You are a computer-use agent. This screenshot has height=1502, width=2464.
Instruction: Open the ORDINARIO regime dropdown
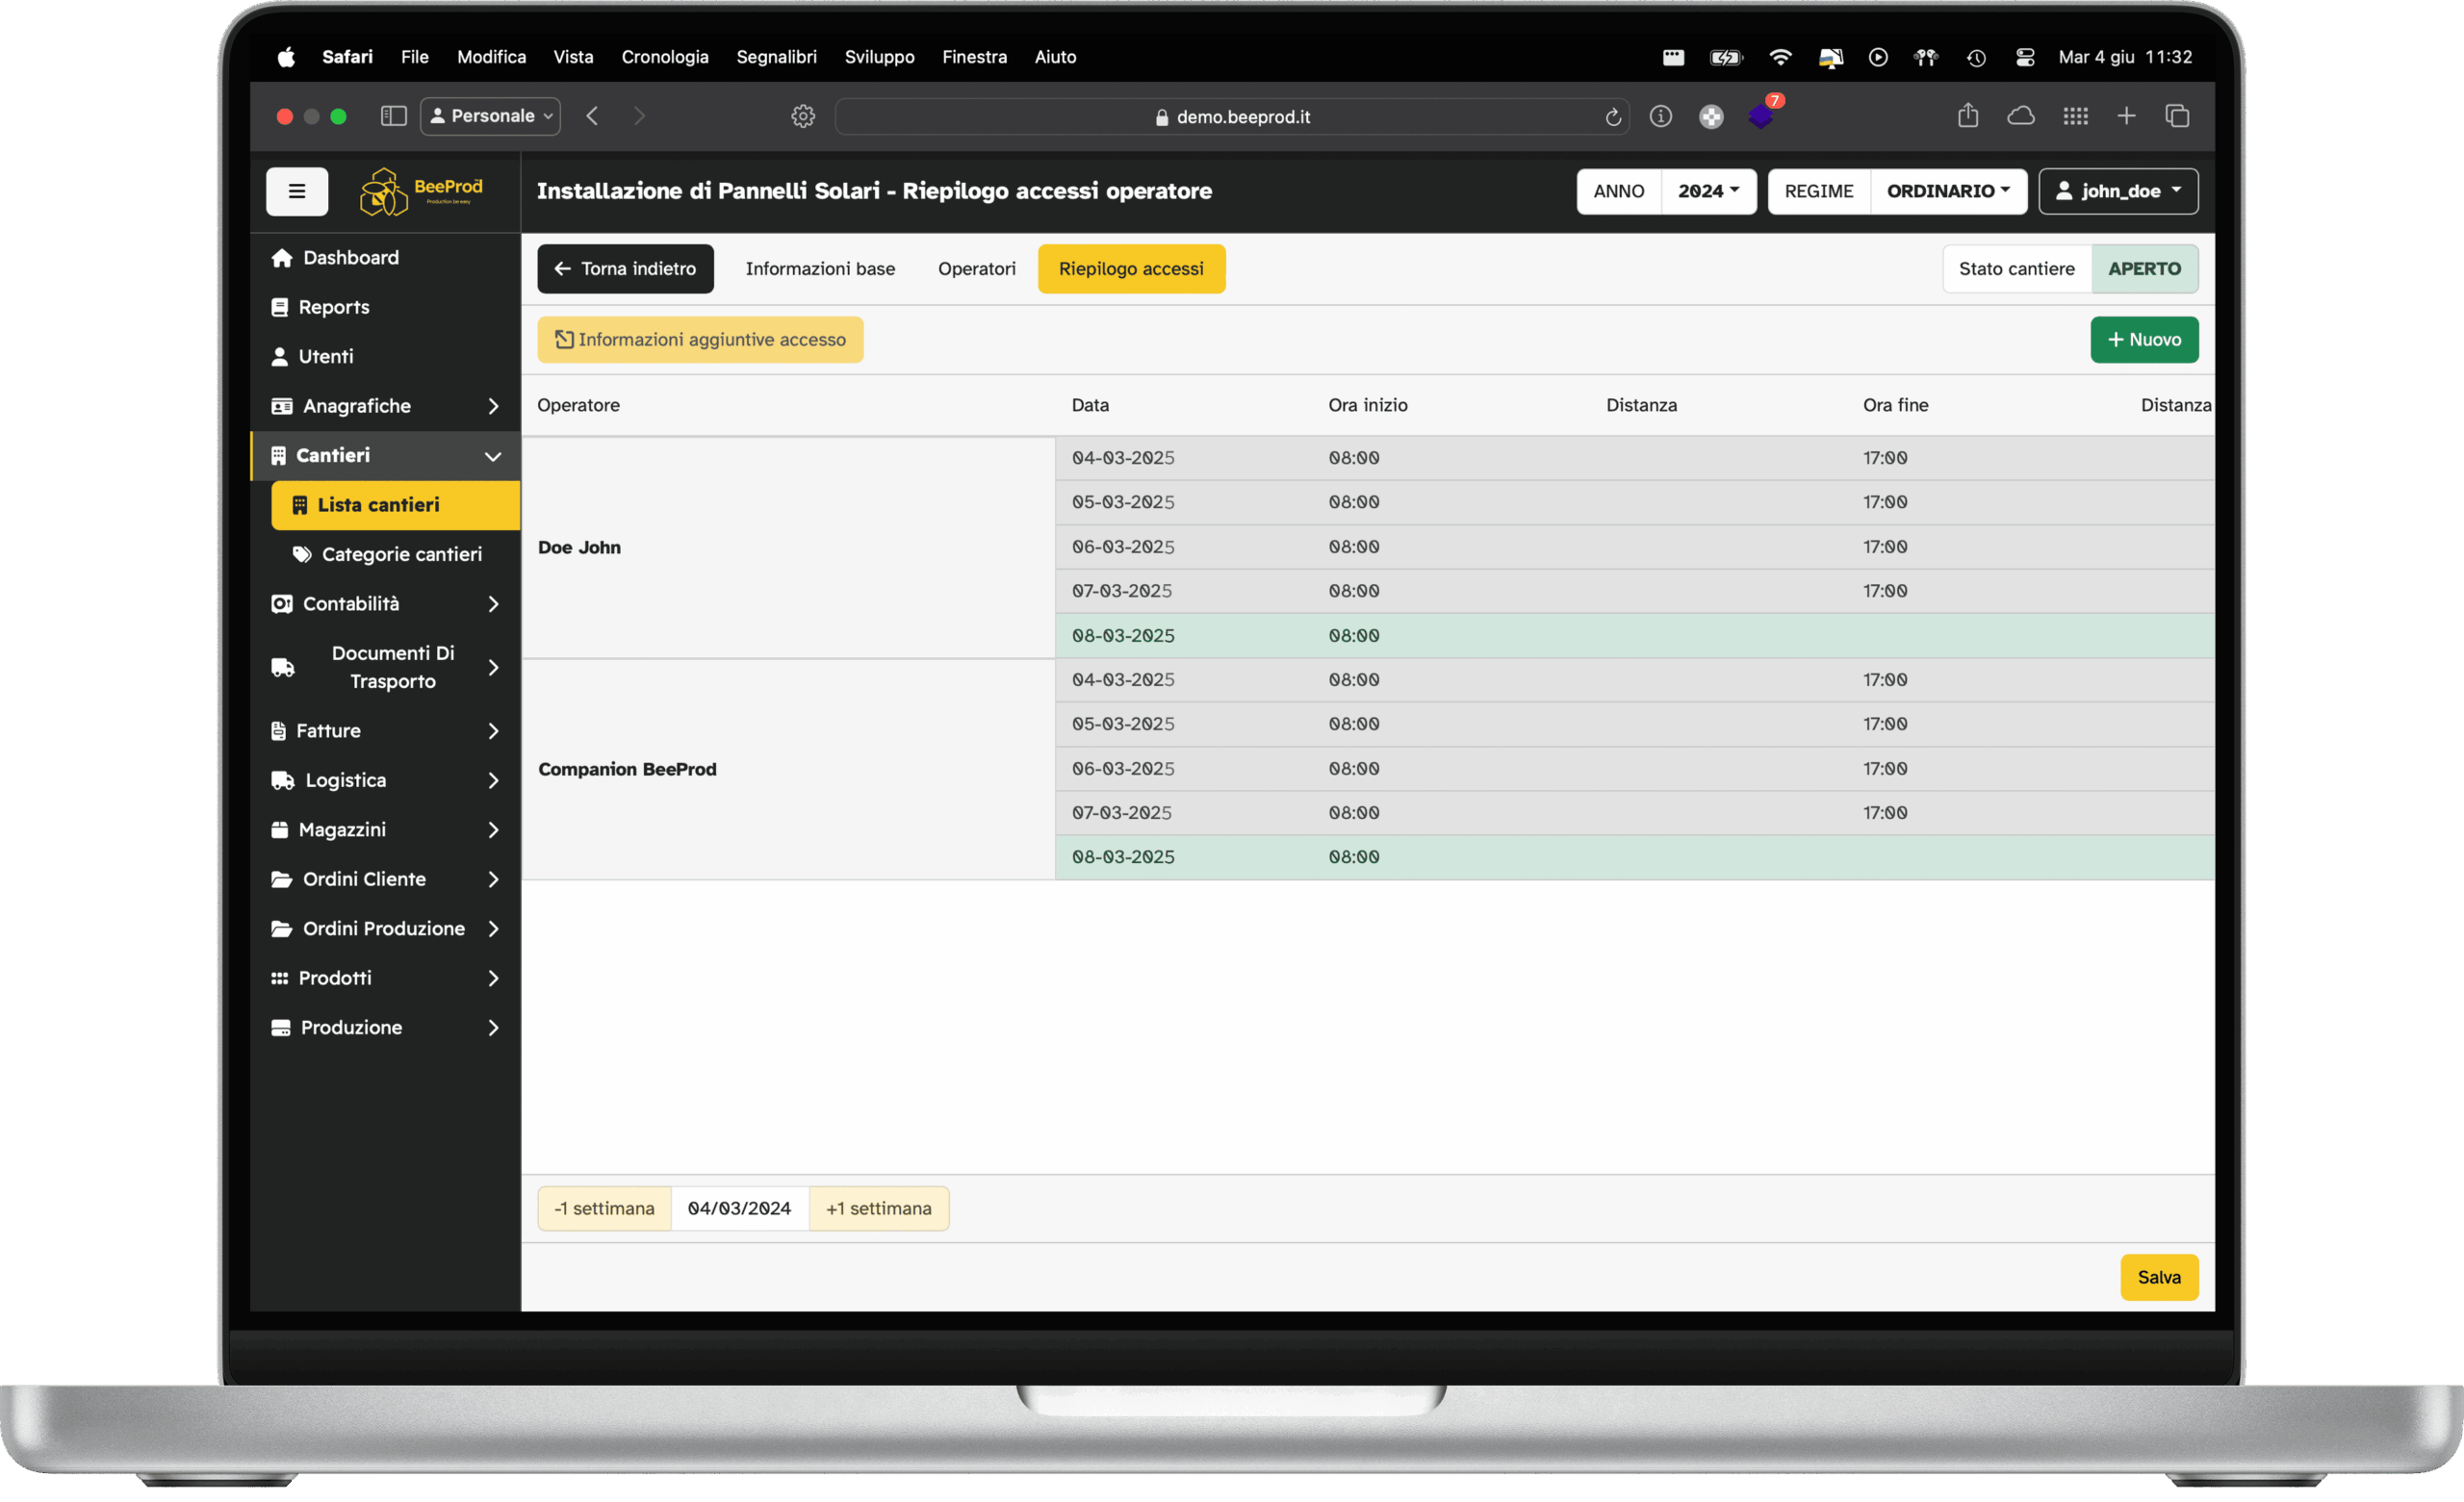(1947, 191)
